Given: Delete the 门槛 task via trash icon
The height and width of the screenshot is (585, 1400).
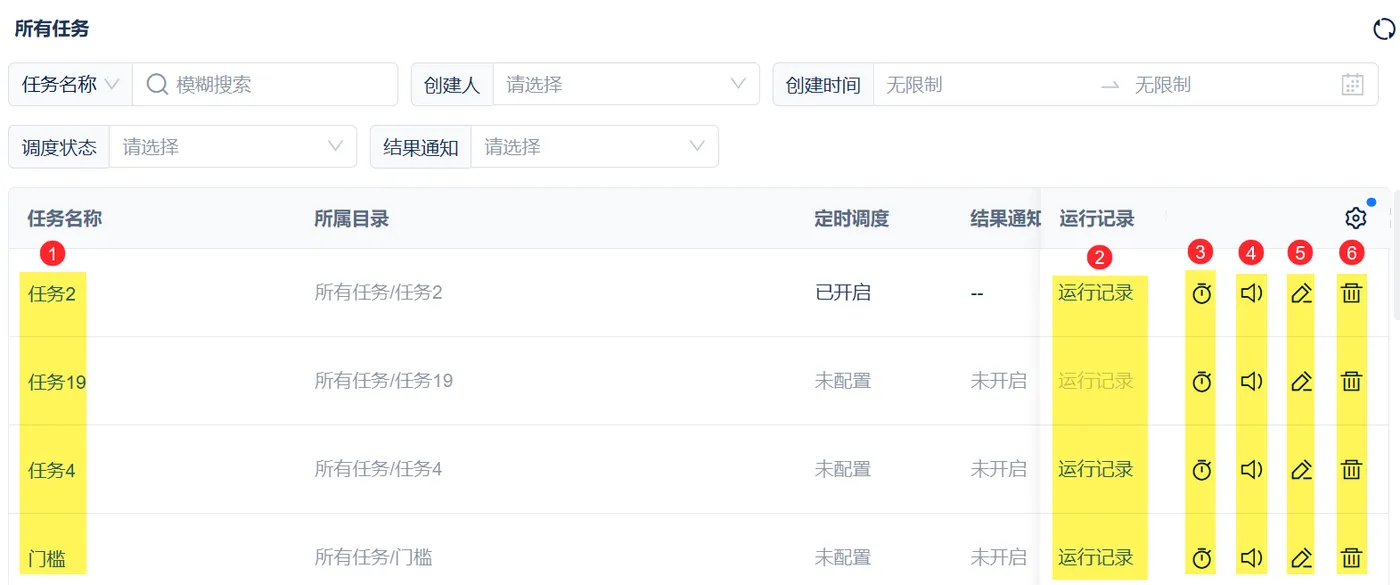Looking at the screenshot, I should (x=1351, y=558).
